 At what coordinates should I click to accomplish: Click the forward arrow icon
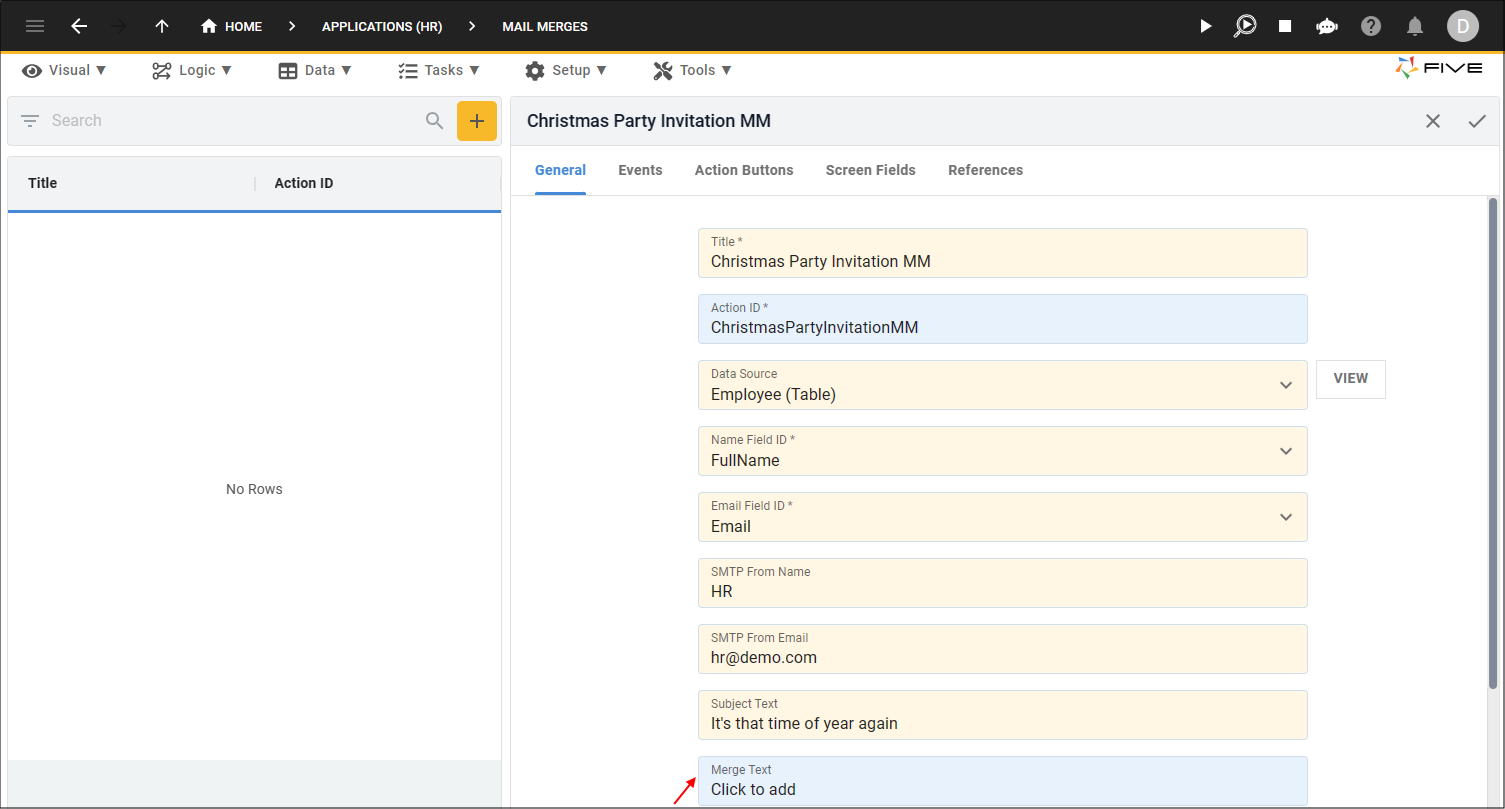(119, 26)
